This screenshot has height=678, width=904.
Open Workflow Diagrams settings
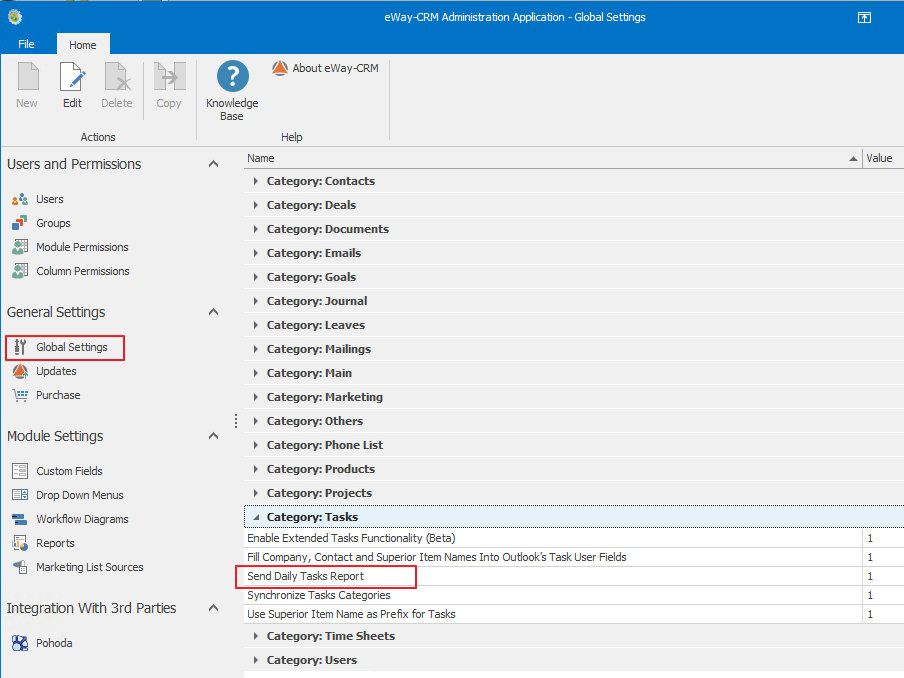coord(82,519)
